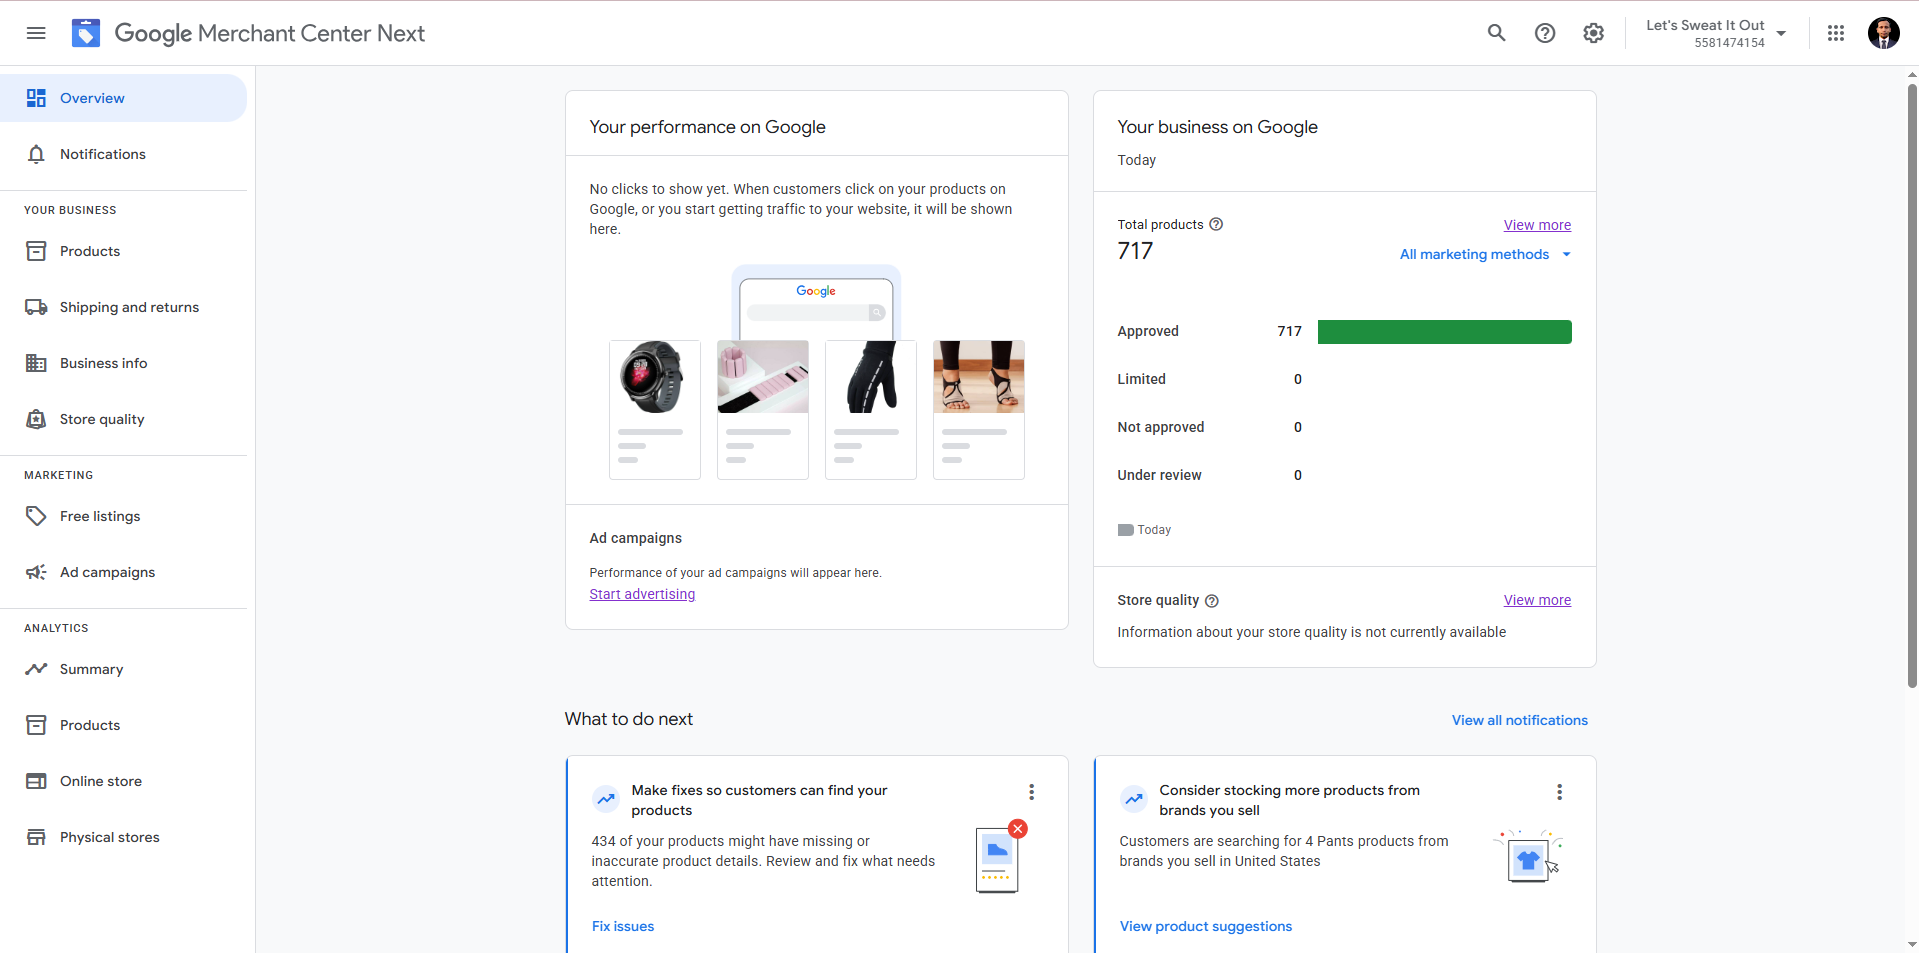Viewport: 1919px width, 953px height.
Task: Click View more link for Store quality
Action: (x=1537, y=600)
